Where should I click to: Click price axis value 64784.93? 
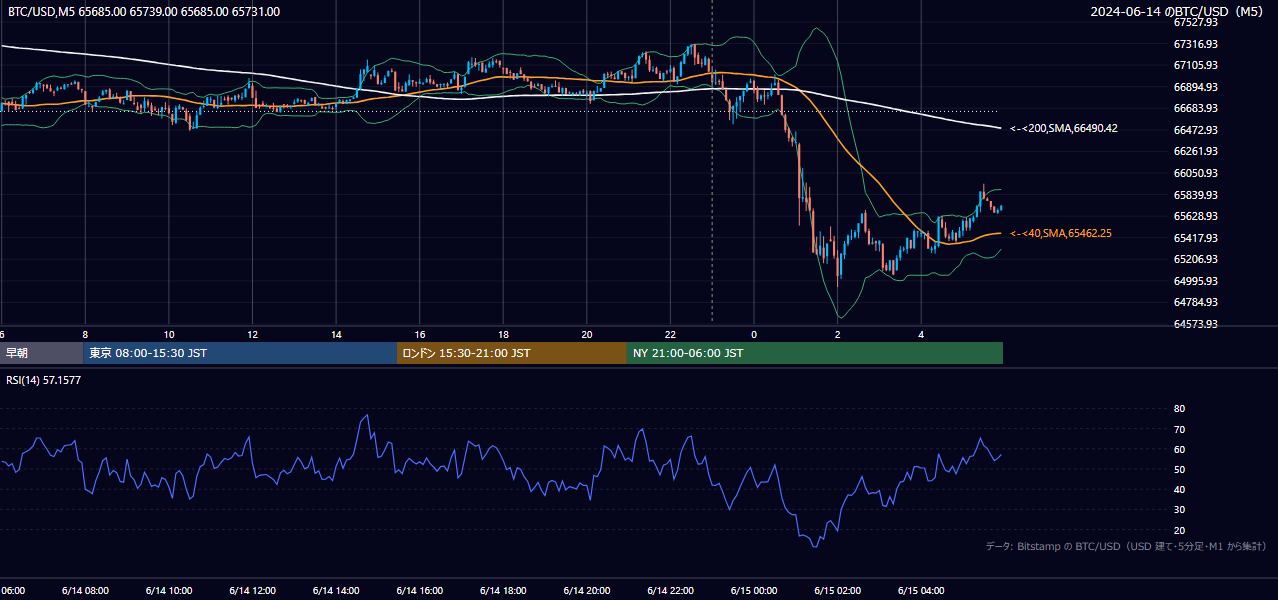[1195, 302]
